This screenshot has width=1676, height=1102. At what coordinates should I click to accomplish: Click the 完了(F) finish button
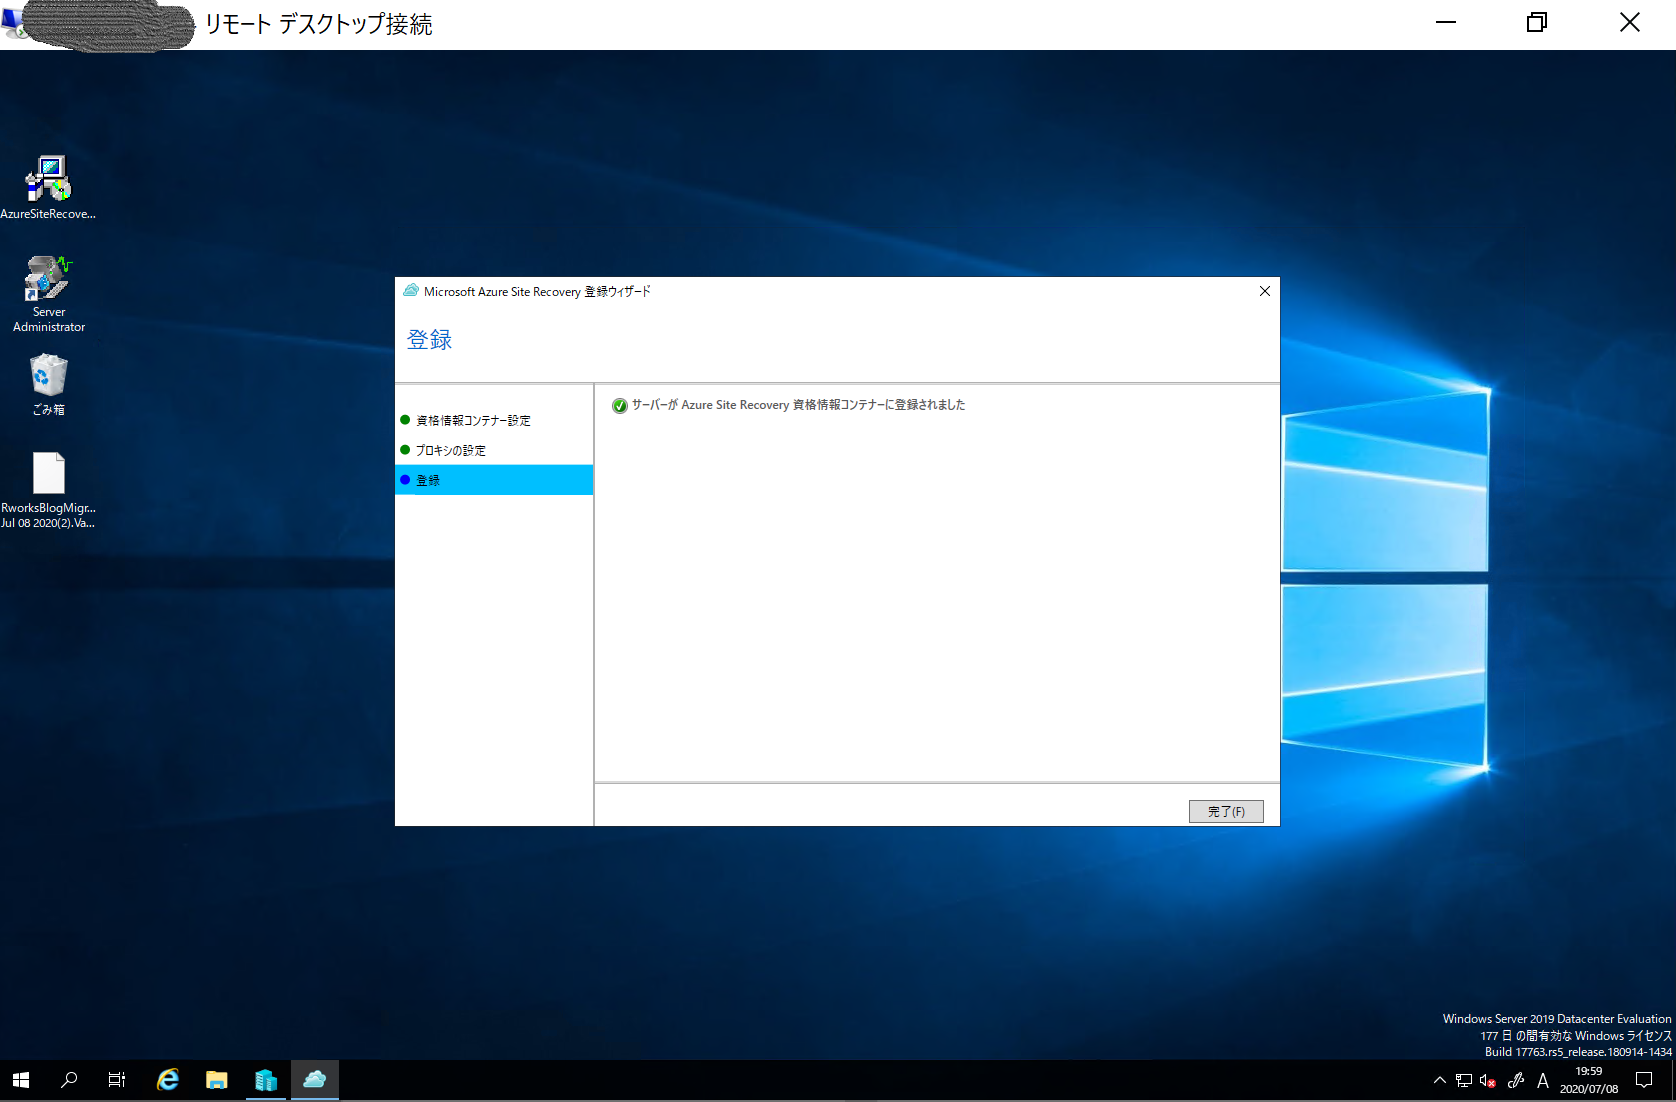[1226, 811]
